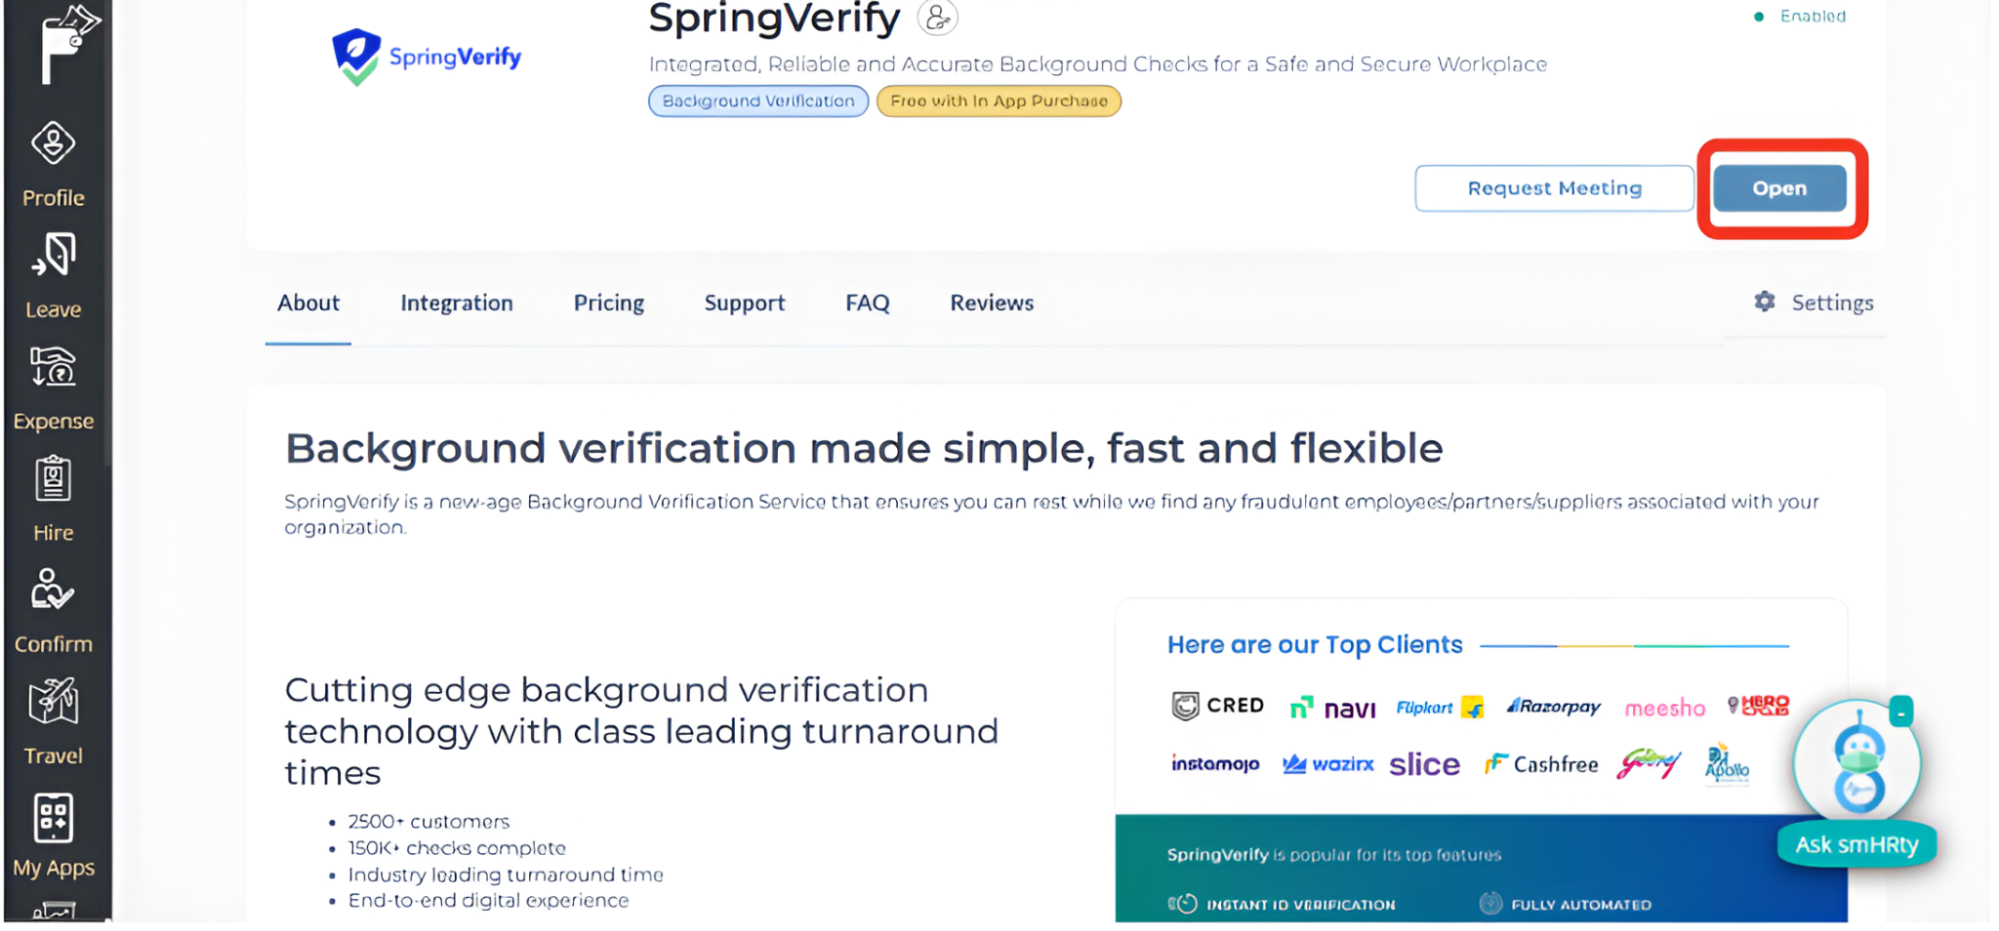Open the Support tab

coord(744,303)
